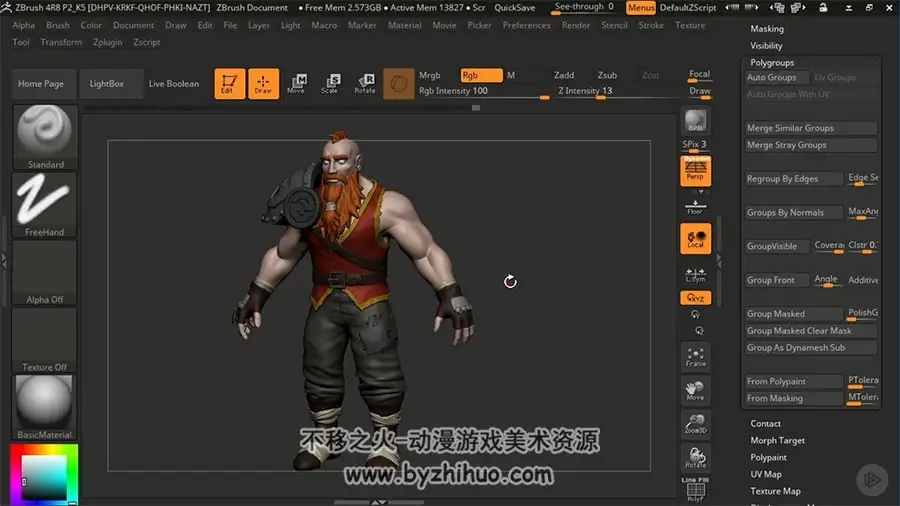The width and height of the screenshot is (900, 506).
Task: Open the Alpha menu
Action: click(x=24, y=25)
